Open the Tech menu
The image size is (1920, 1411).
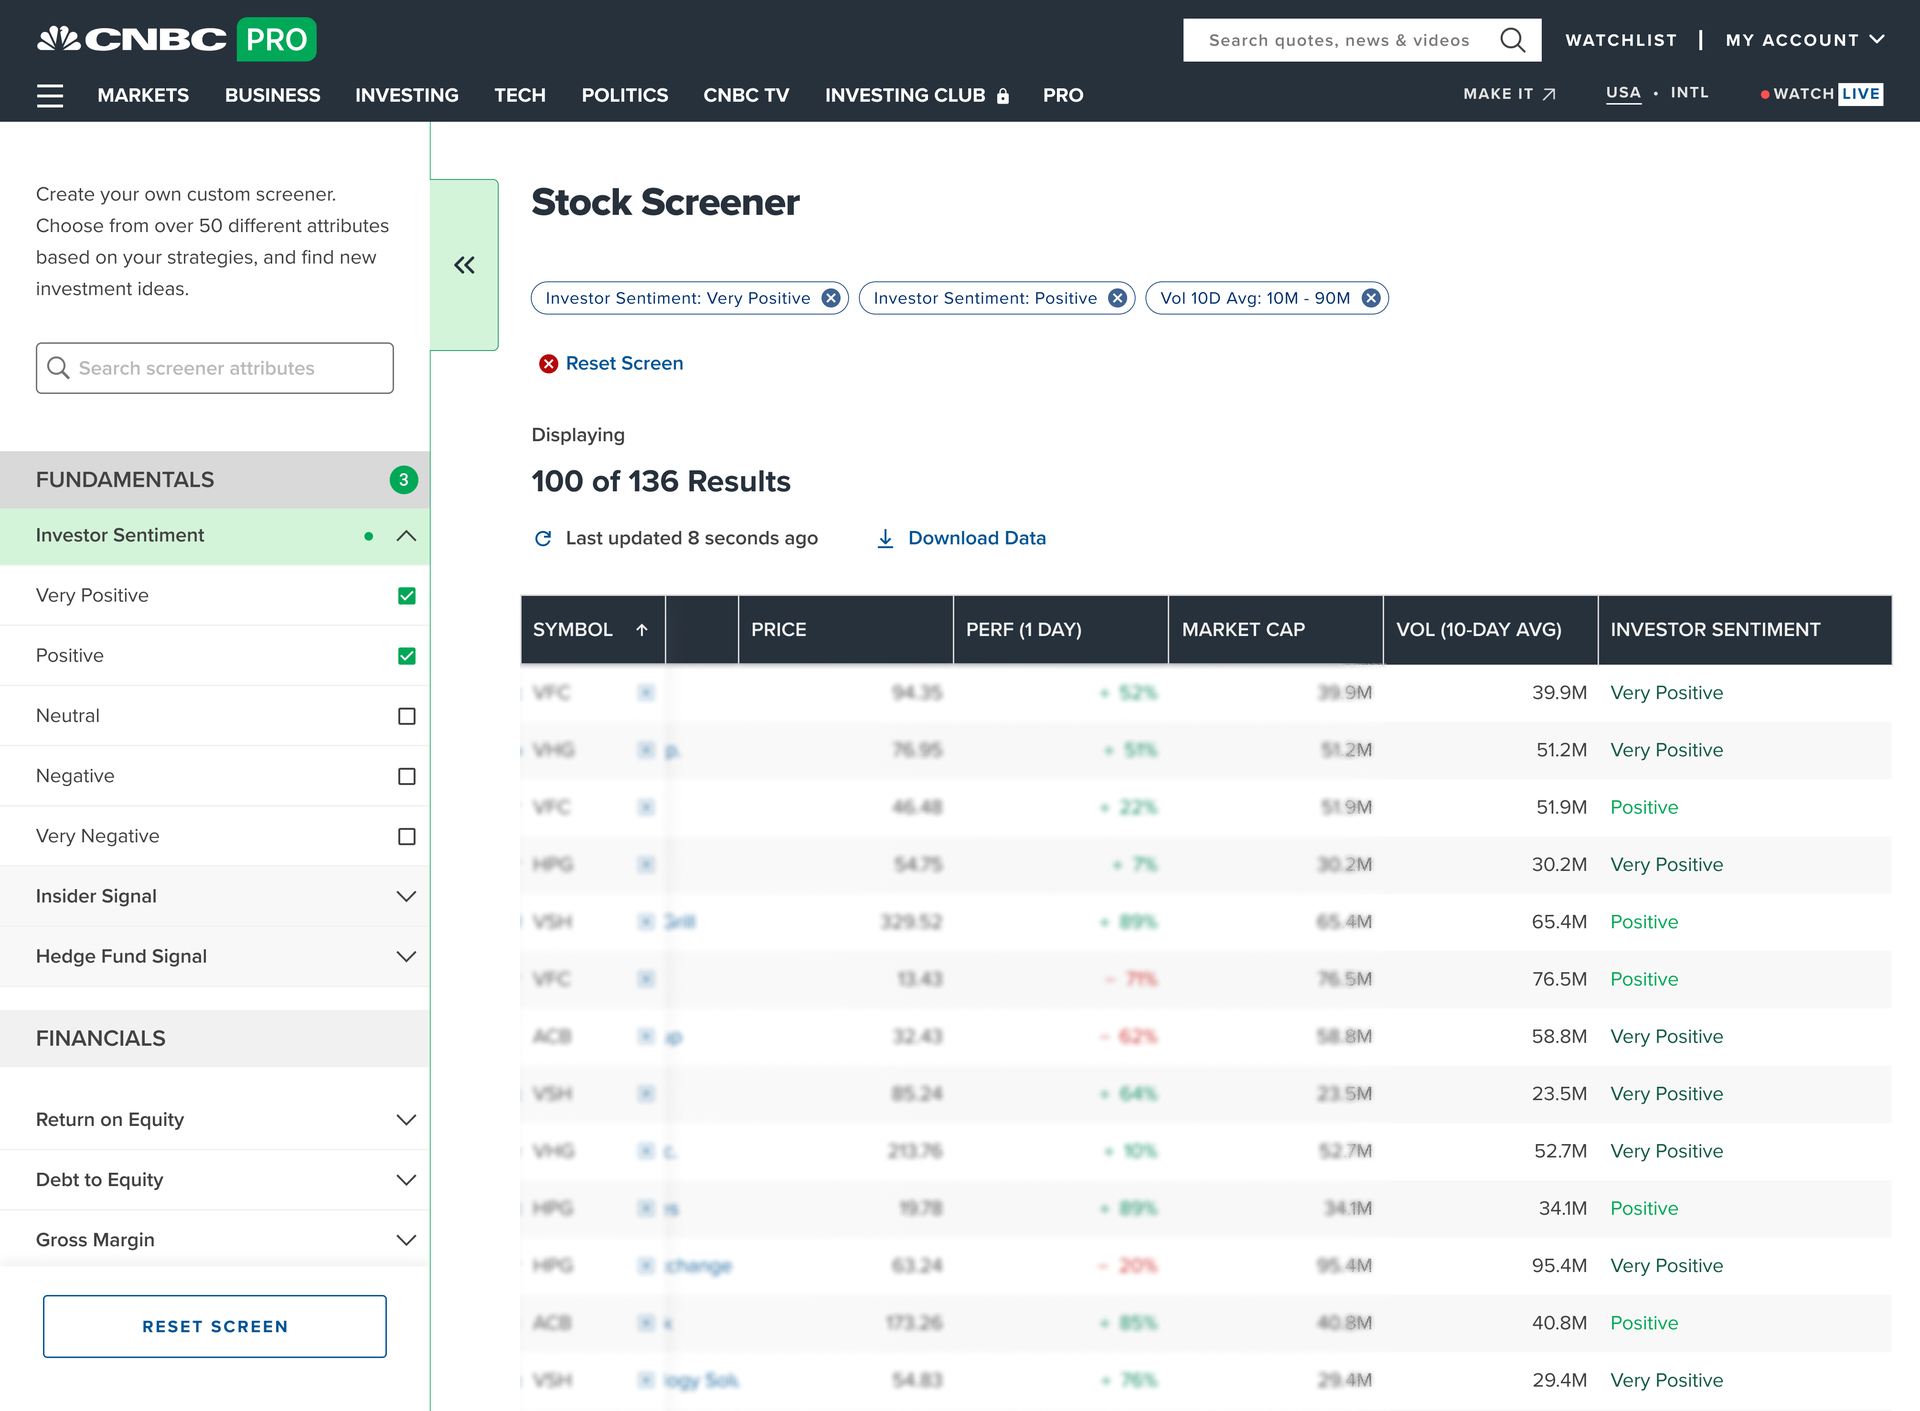pos(520,95)
